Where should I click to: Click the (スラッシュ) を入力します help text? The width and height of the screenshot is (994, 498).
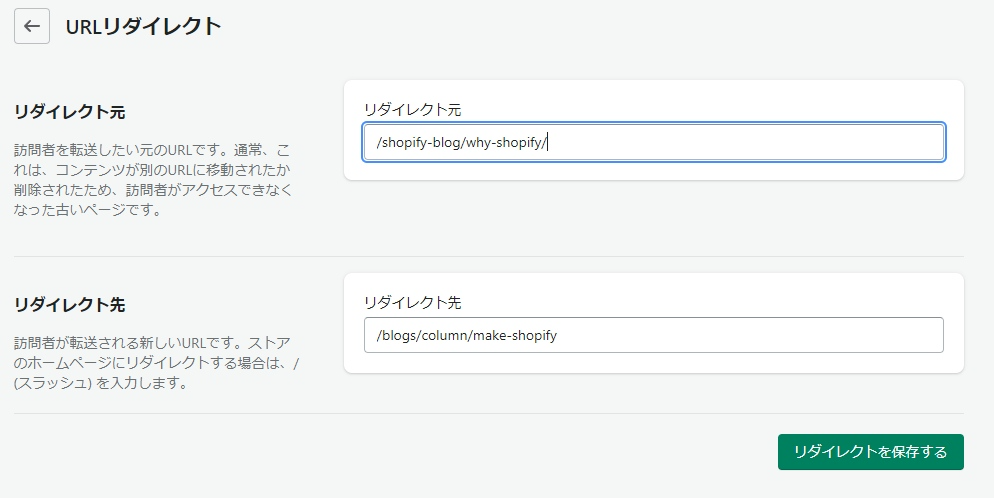point(101,383)
